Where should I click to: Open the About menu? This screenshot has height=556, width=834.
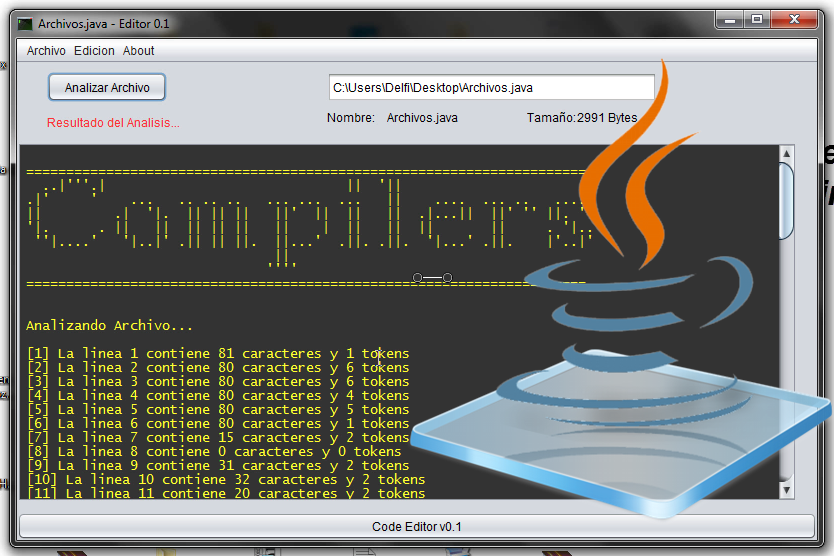point(138,51)
